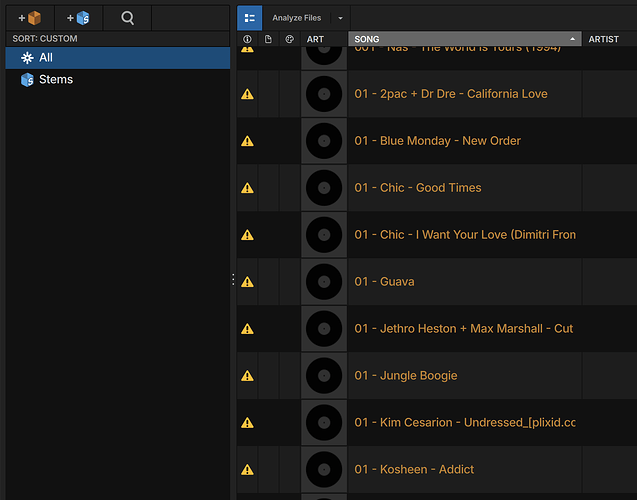Click album art of Guava
The image size is (637, 500).
click(x=324, y=281)
